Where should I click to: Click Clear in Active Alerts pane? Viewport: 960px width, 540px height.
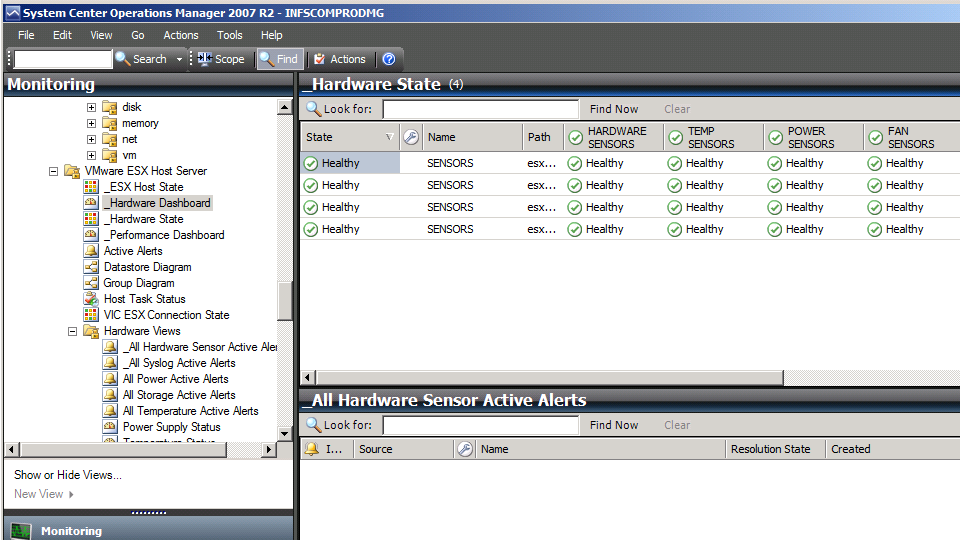[x=677, y=425]
